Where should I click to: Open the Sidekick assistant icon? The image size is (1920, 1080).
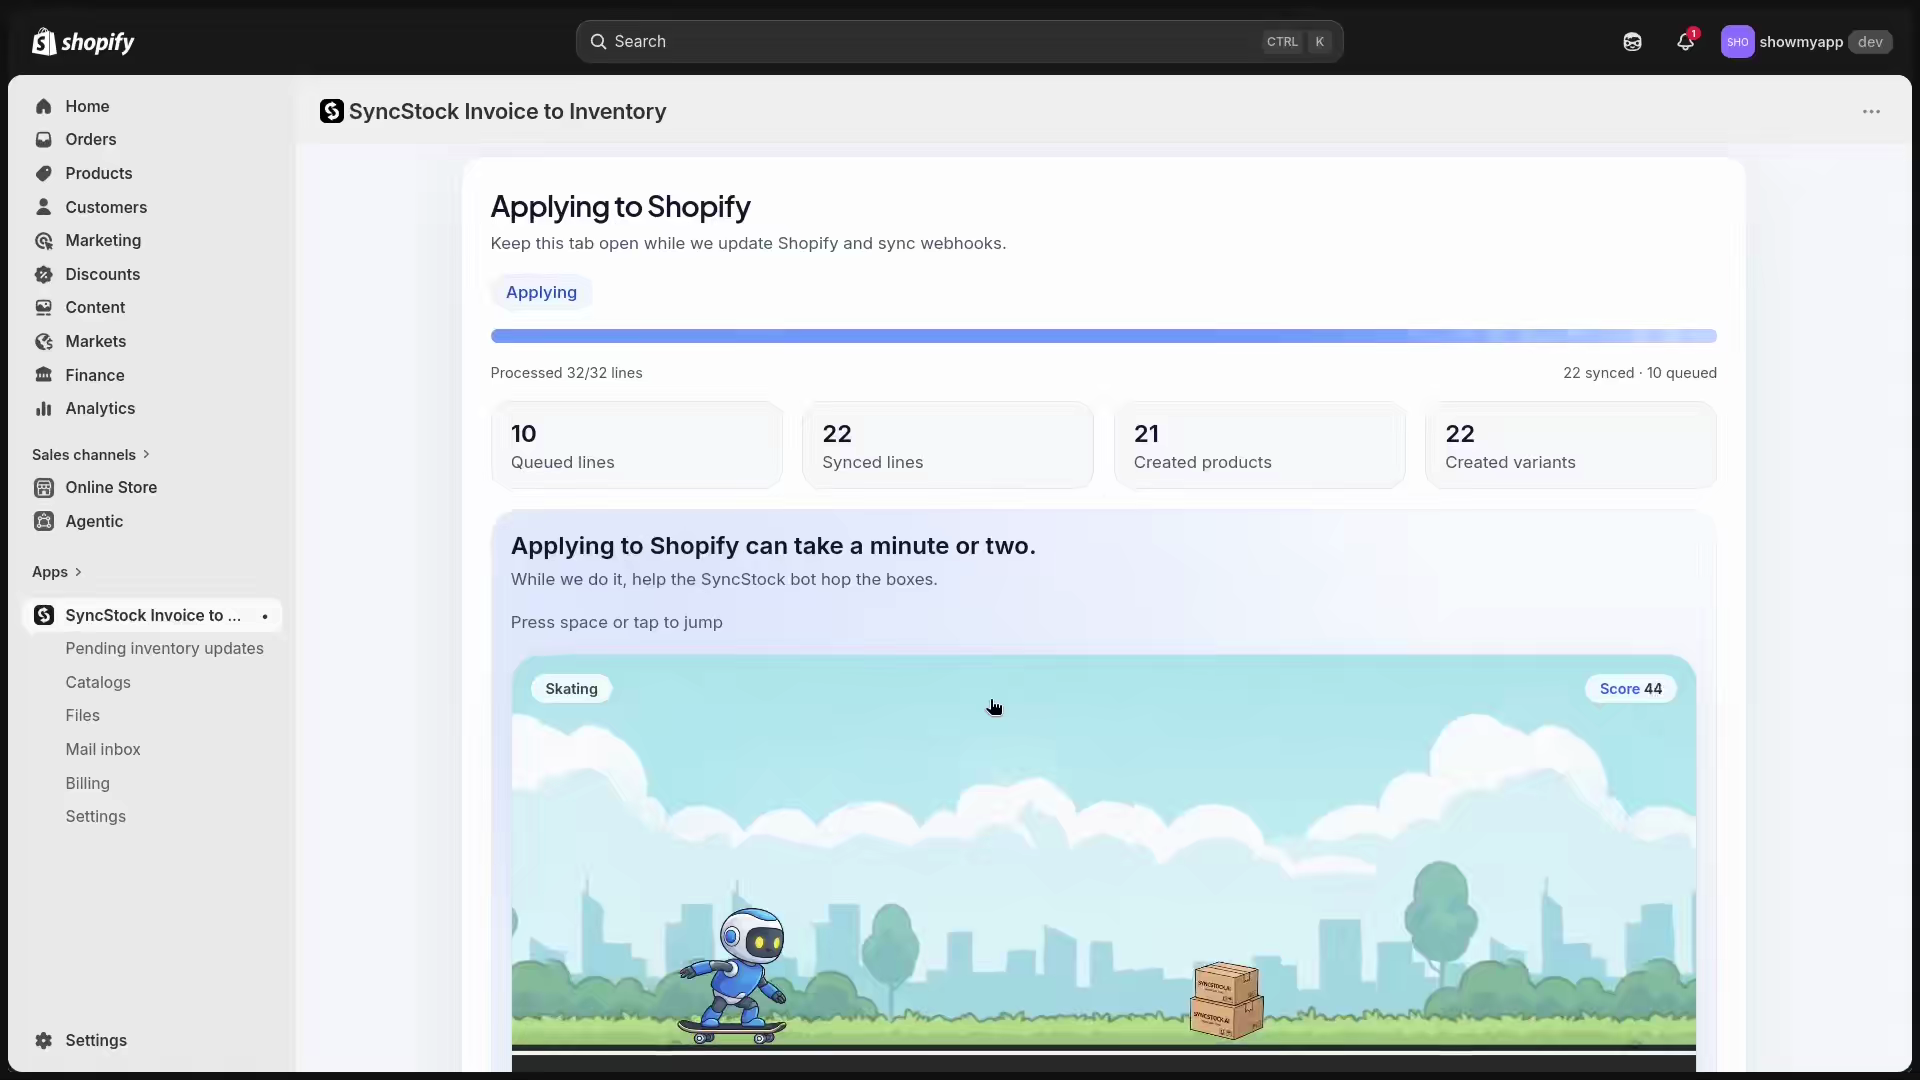[x=1632, y=42]
